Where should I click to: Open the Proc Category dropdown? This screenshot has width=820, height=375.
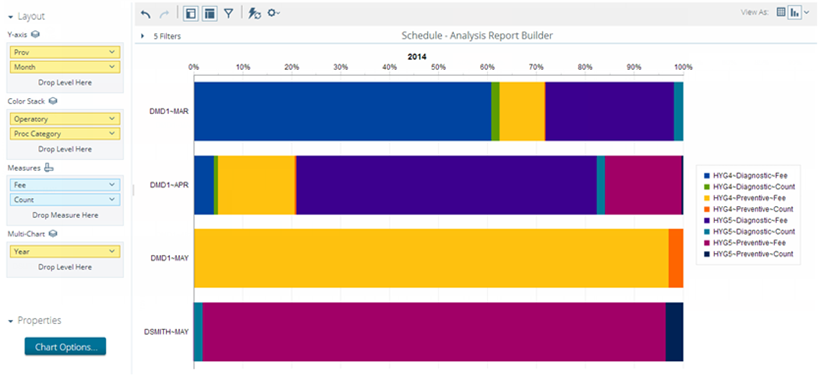click(65, 133)
